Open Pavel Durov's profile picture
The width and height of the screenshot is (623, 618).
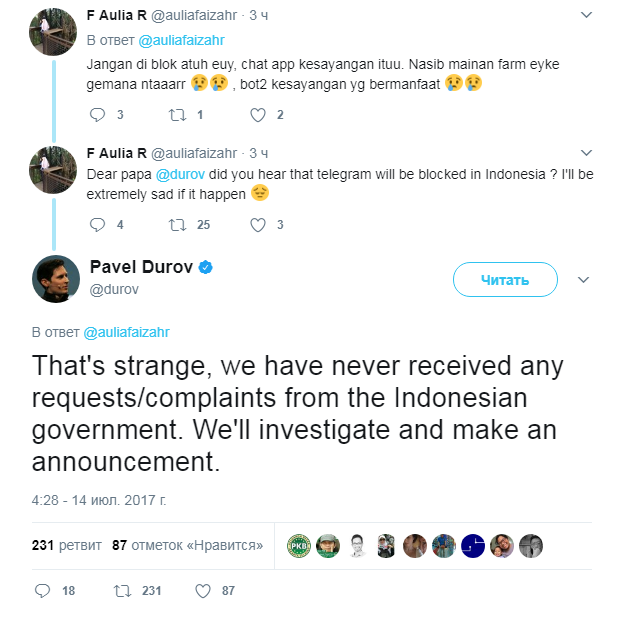[x=56, y=279]
